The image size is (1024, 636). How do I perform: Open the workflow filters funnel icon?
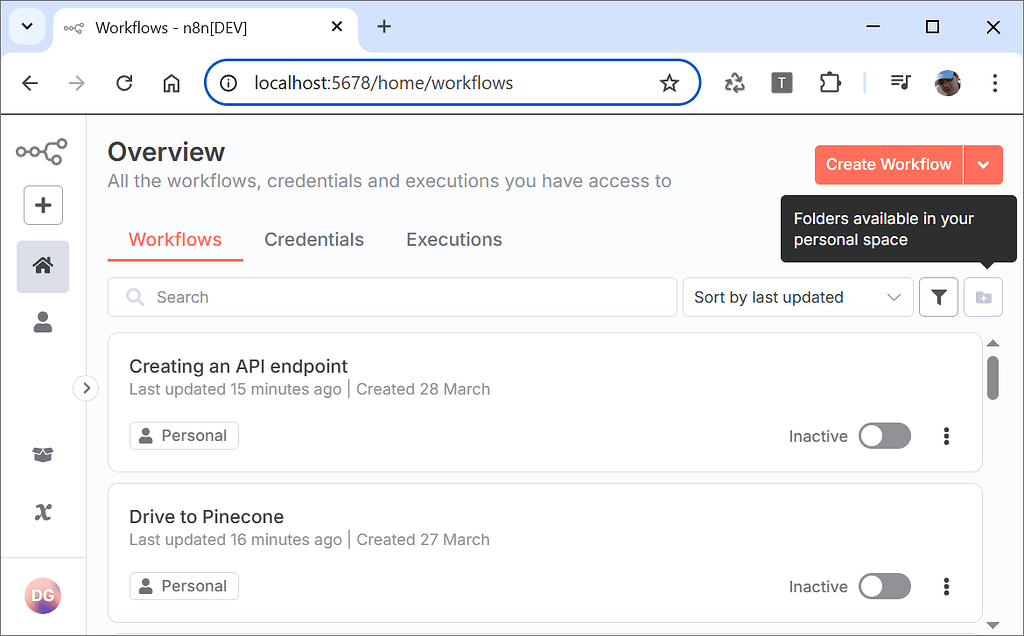tap(938, 297)
